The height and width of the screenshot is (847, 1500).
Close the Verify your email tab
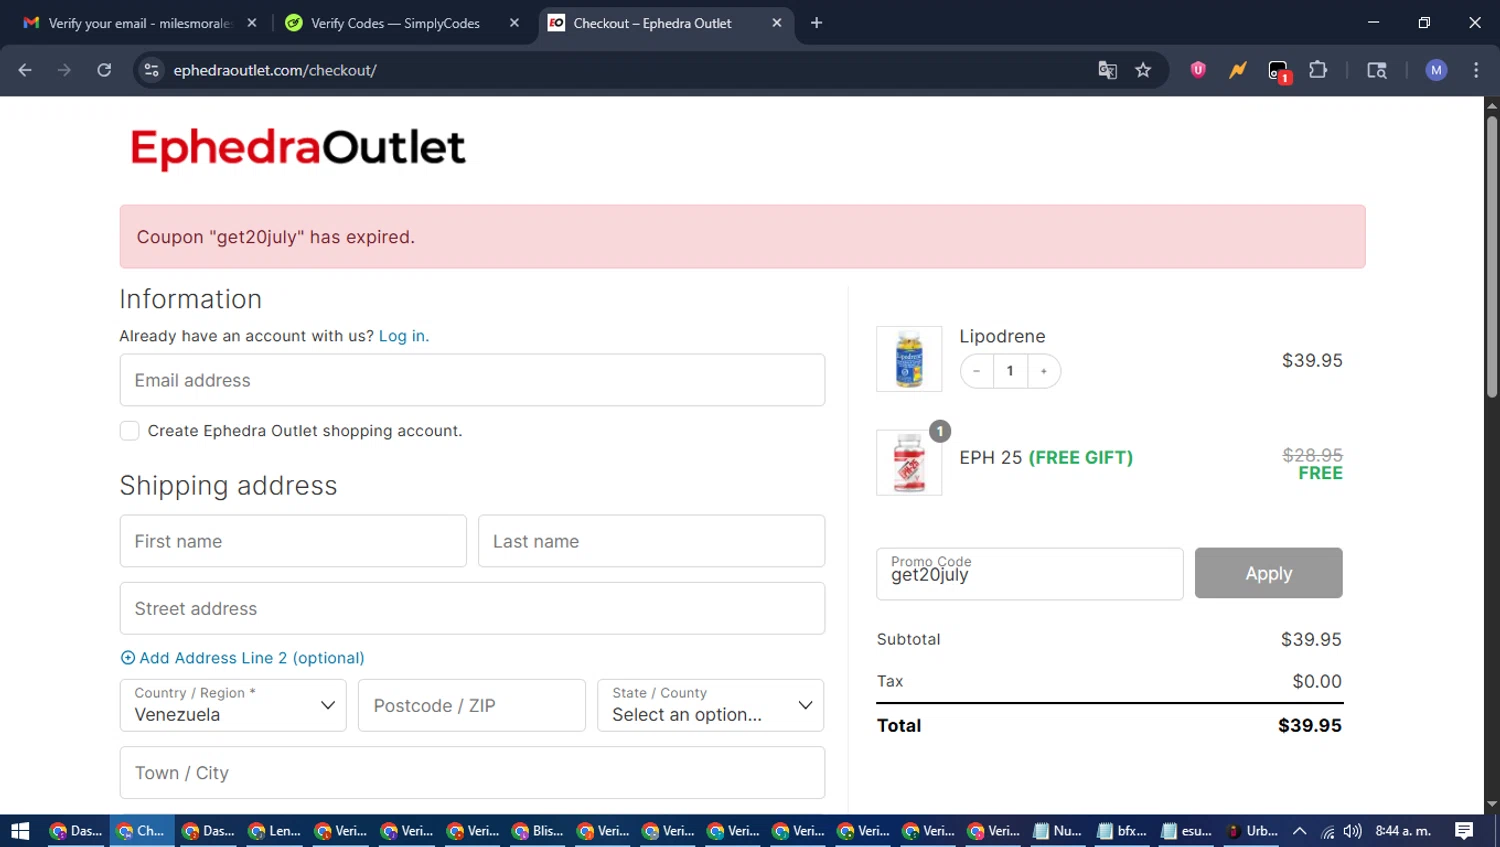pos(252,23)
